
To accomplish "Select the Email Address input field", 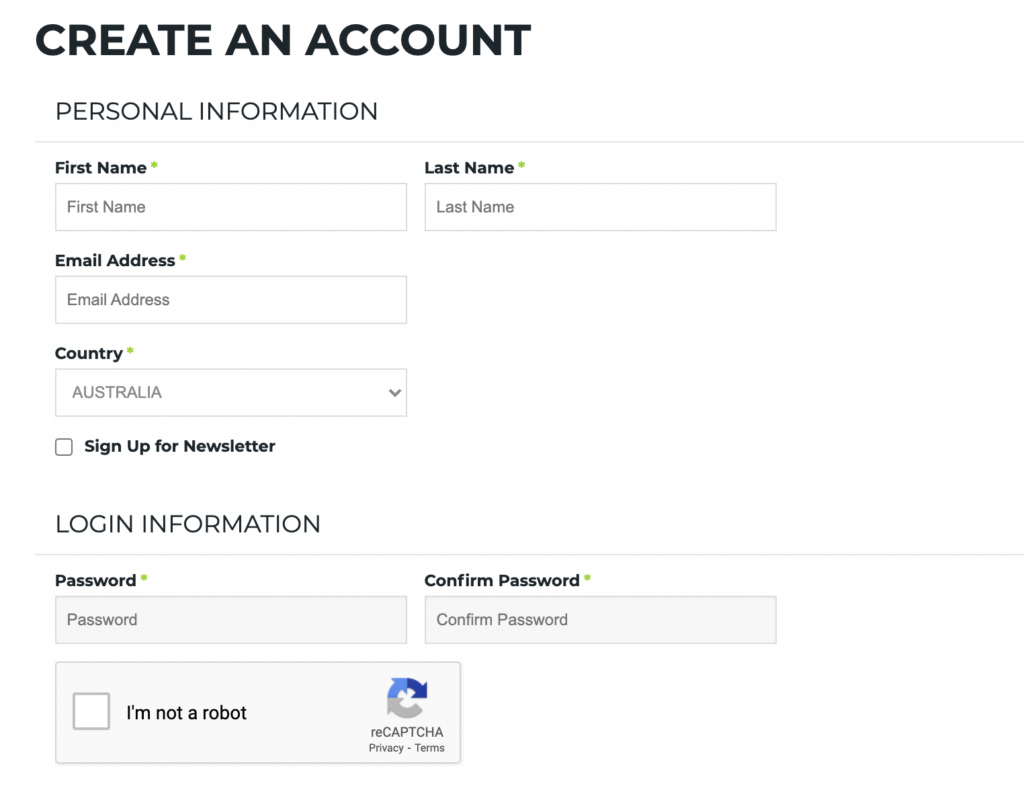I will (x=231, y=300).
